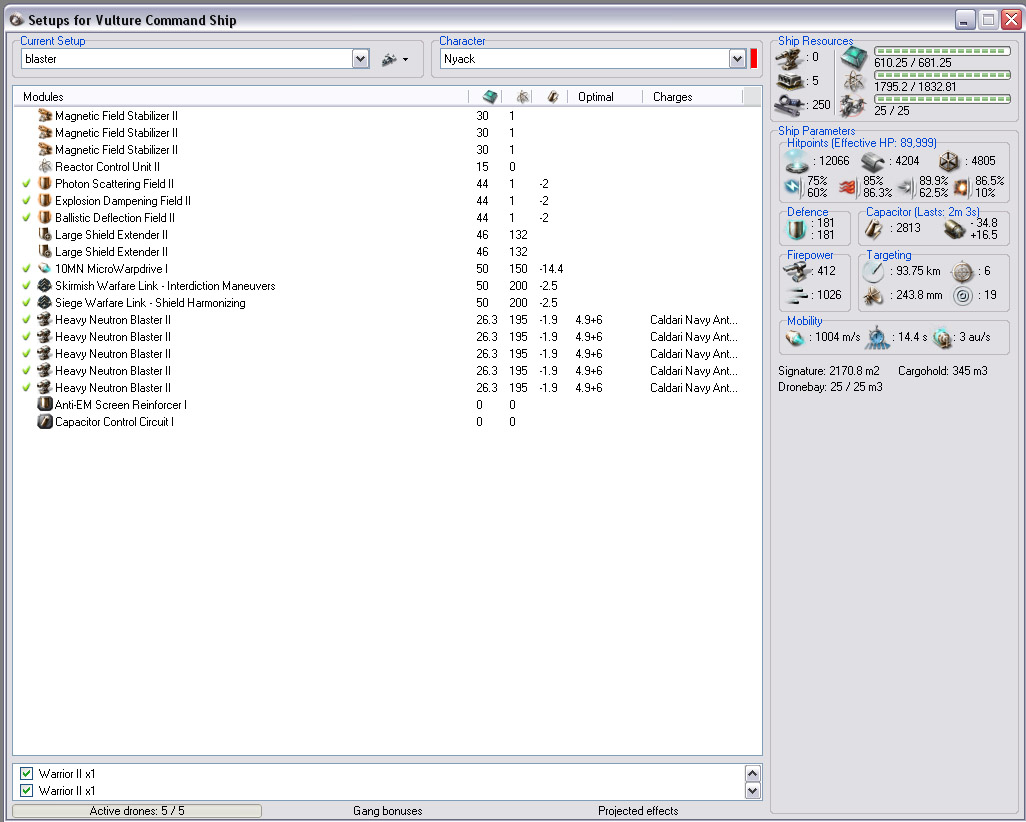Open the Character dropdown arrow

pyautogui.click(x=737, y=59)
